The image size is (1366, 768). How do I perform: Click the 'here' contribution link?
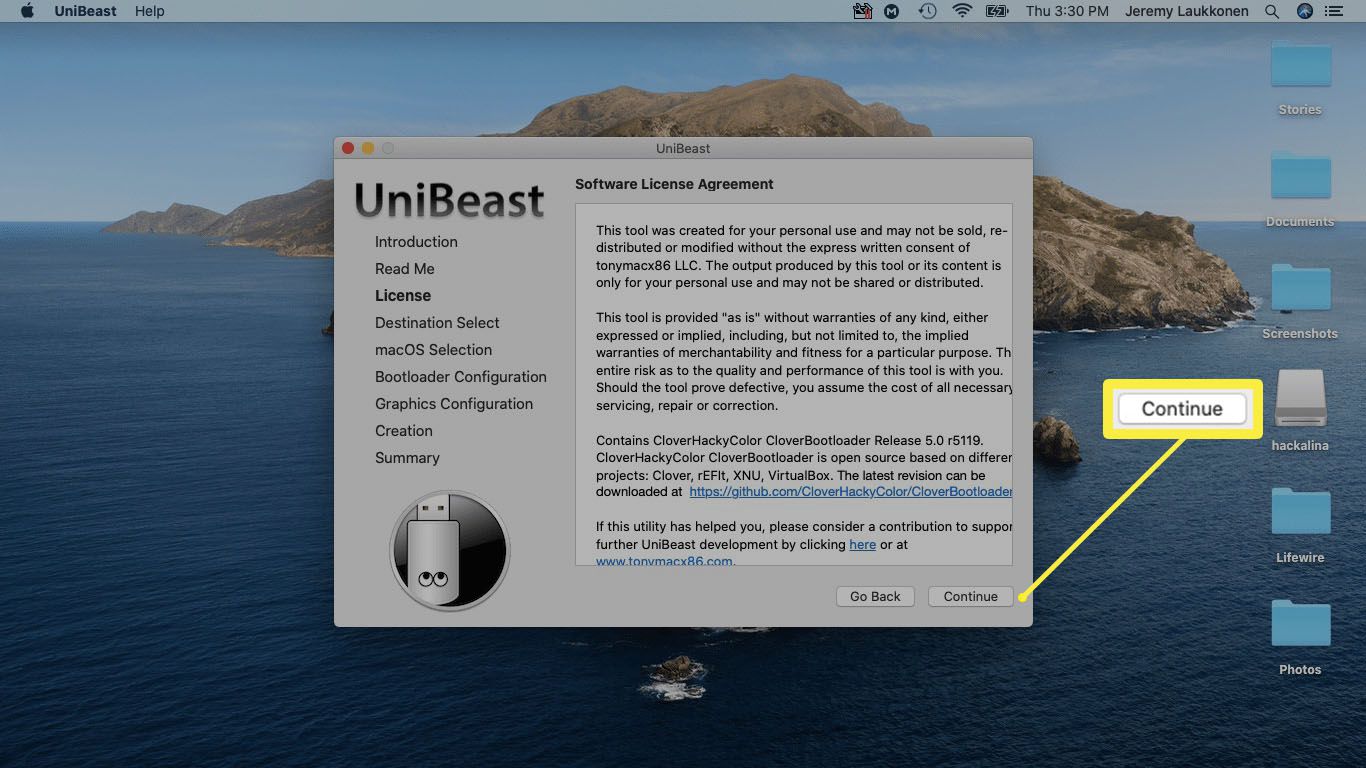pyautogui.click(x=862, y=545)
